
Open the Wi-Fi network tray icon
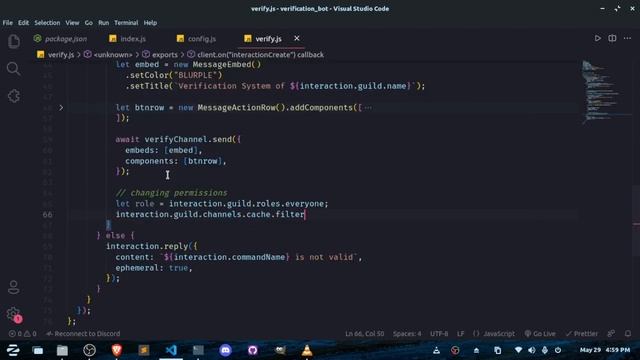coord(518,350)
